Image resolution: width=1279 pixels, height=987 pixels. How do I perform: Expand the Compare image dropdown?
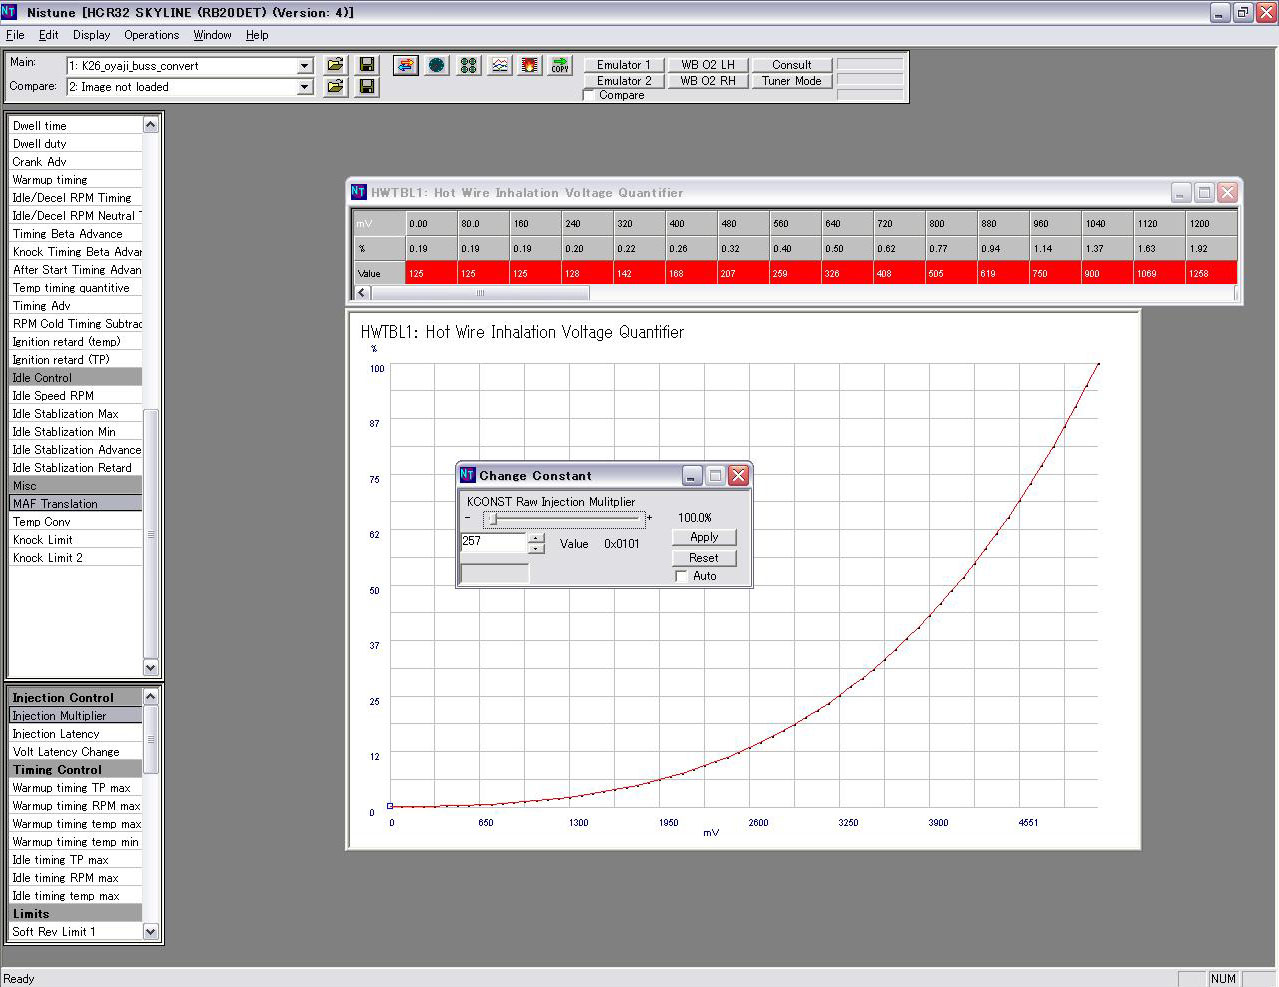click(305, 87)
